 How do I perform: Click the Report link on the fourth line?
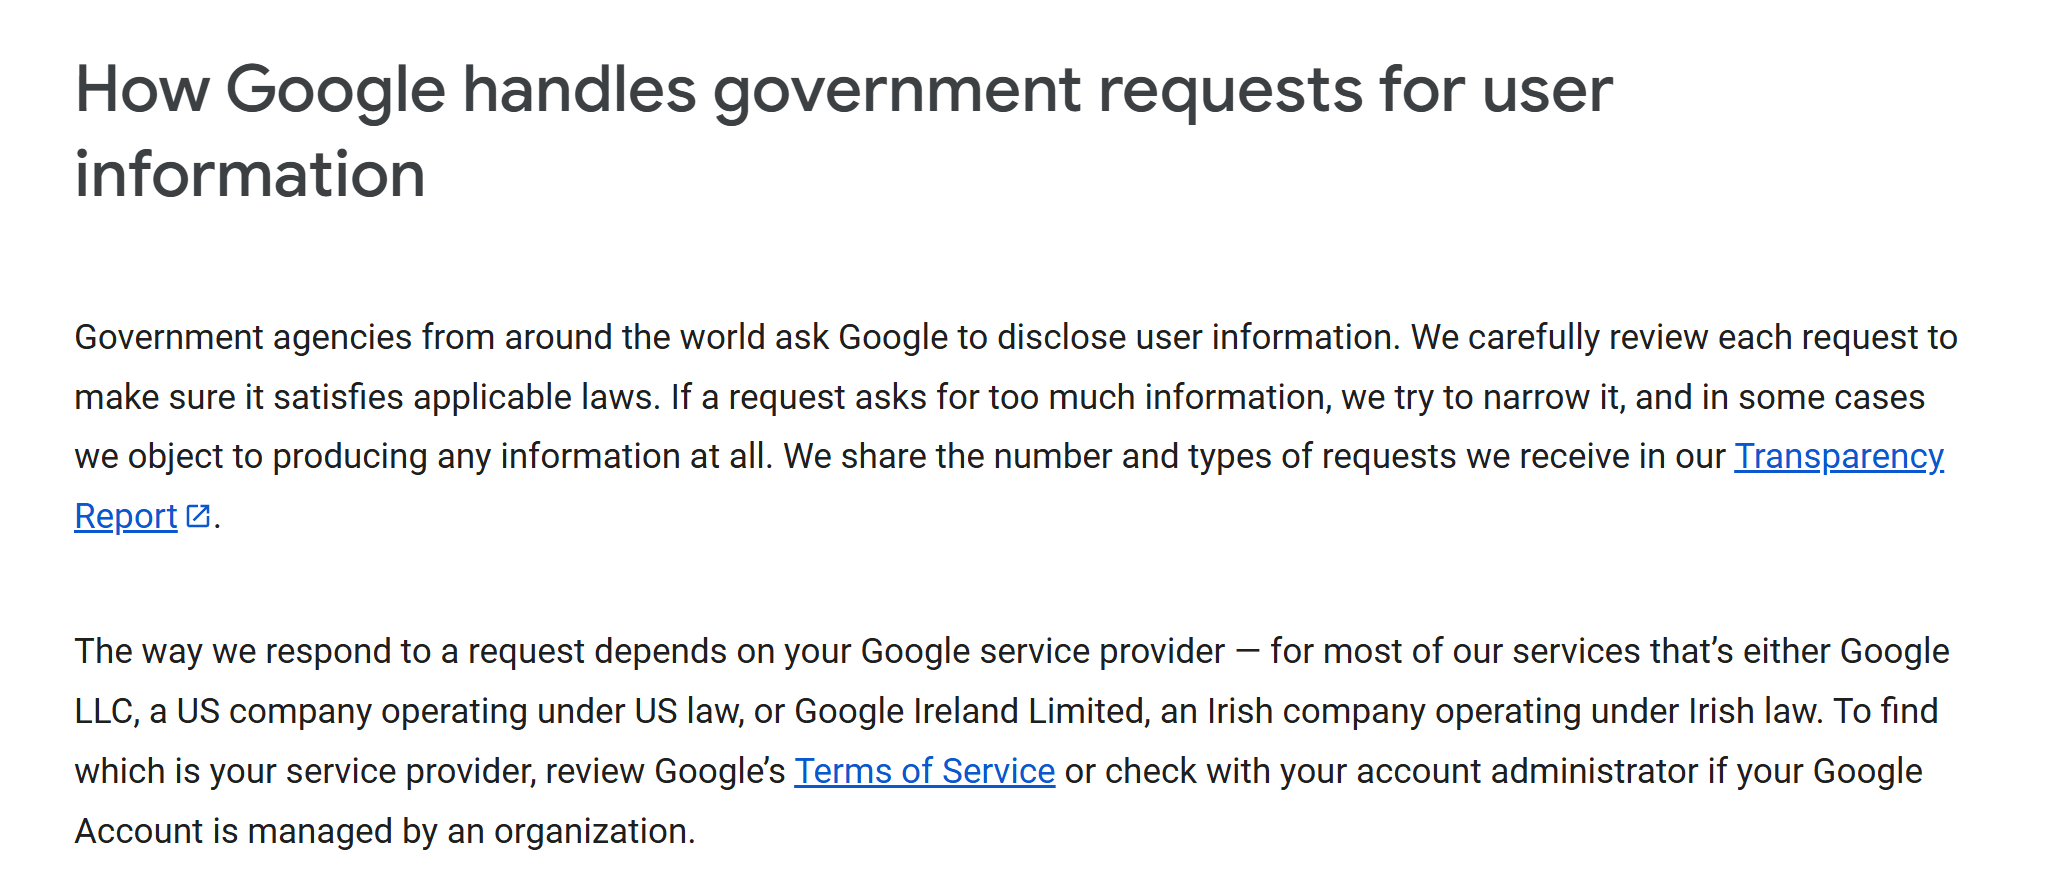(126, 516)
